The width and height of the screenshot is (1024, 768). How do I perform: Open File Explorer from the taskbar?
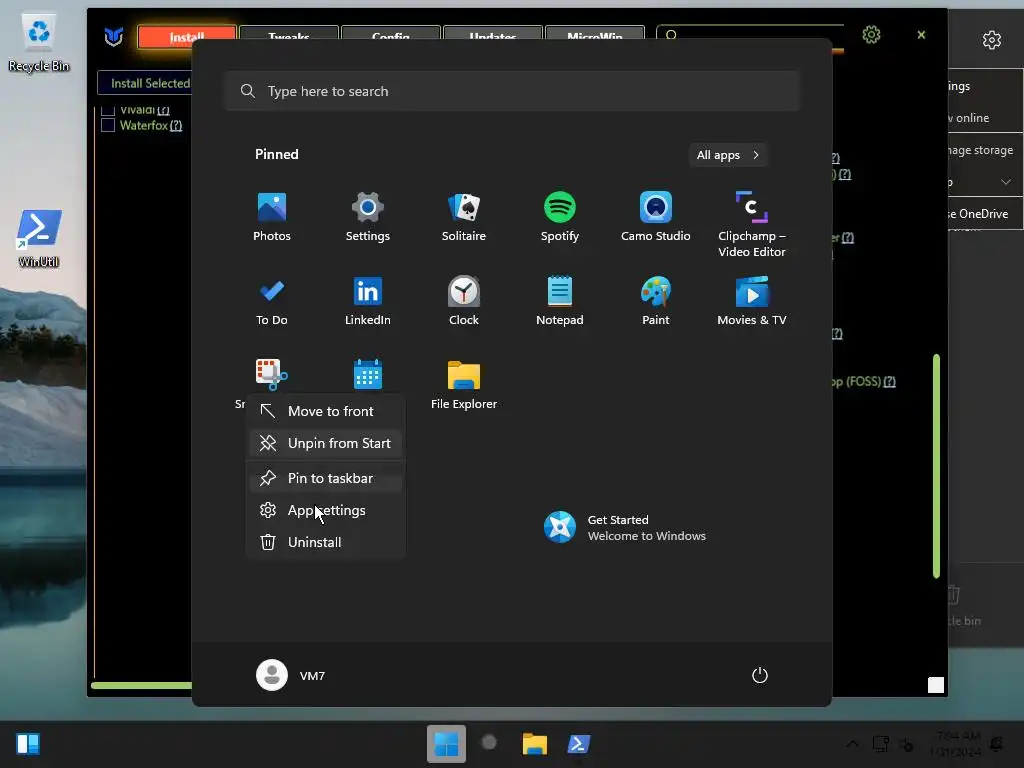534,744
